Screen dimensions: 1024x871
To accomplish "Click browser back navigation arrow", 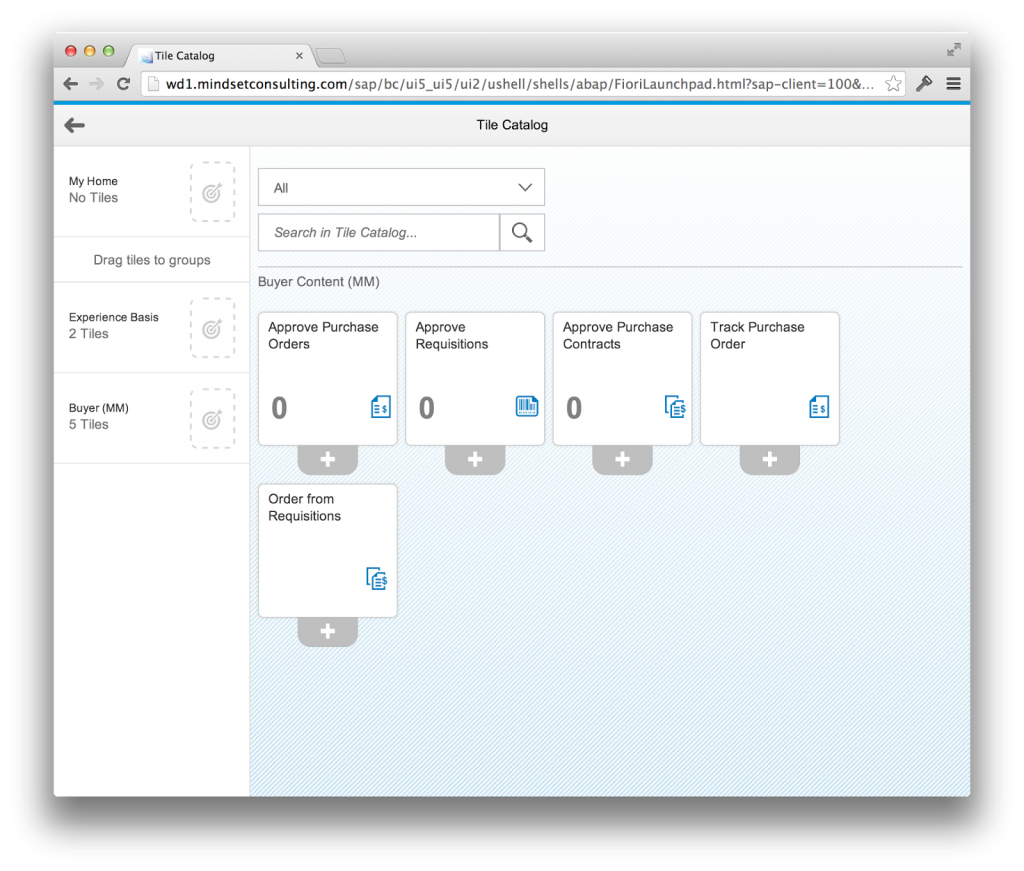I will coord(71,84).
